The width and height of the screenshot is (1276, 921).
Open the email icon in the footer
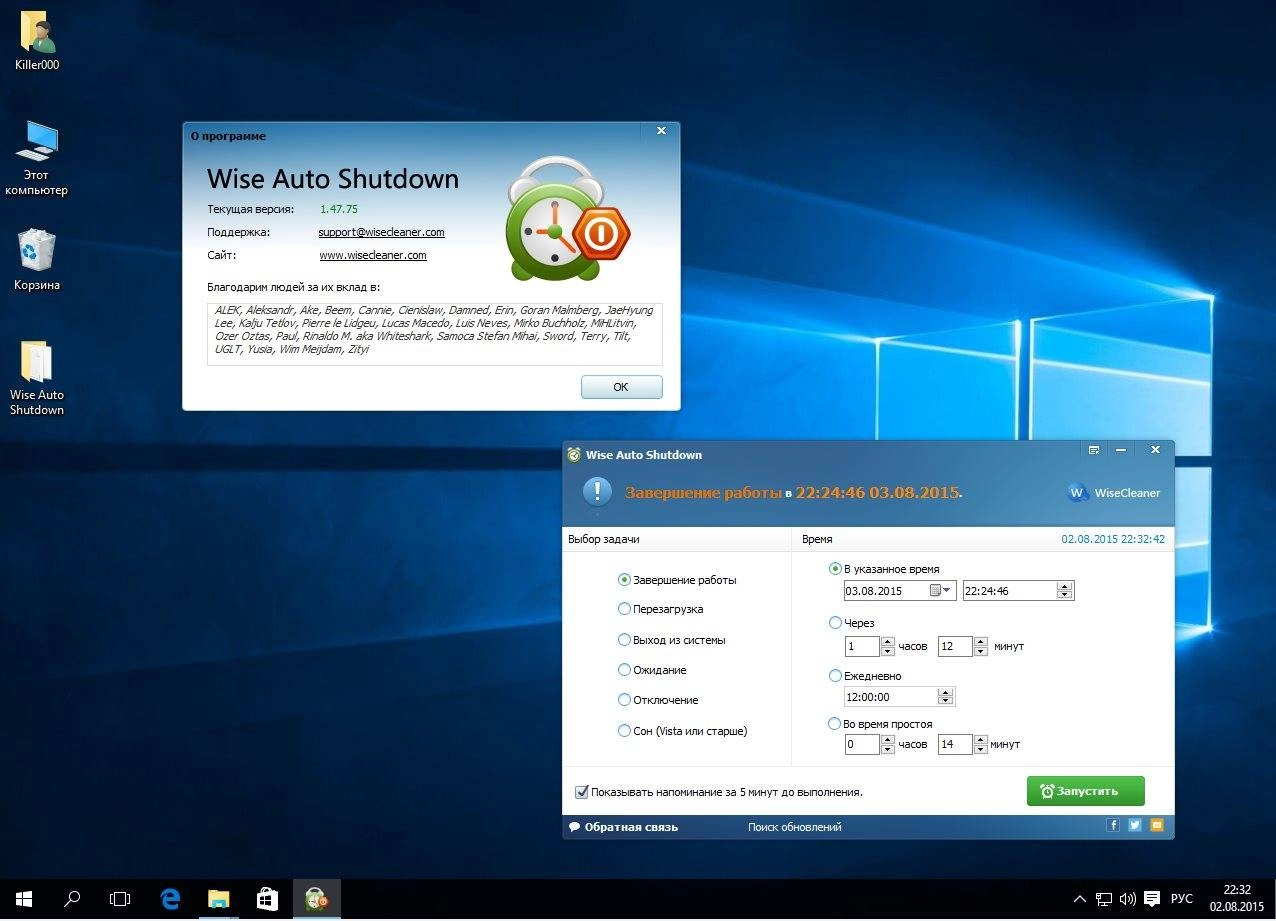(1157, 826)
